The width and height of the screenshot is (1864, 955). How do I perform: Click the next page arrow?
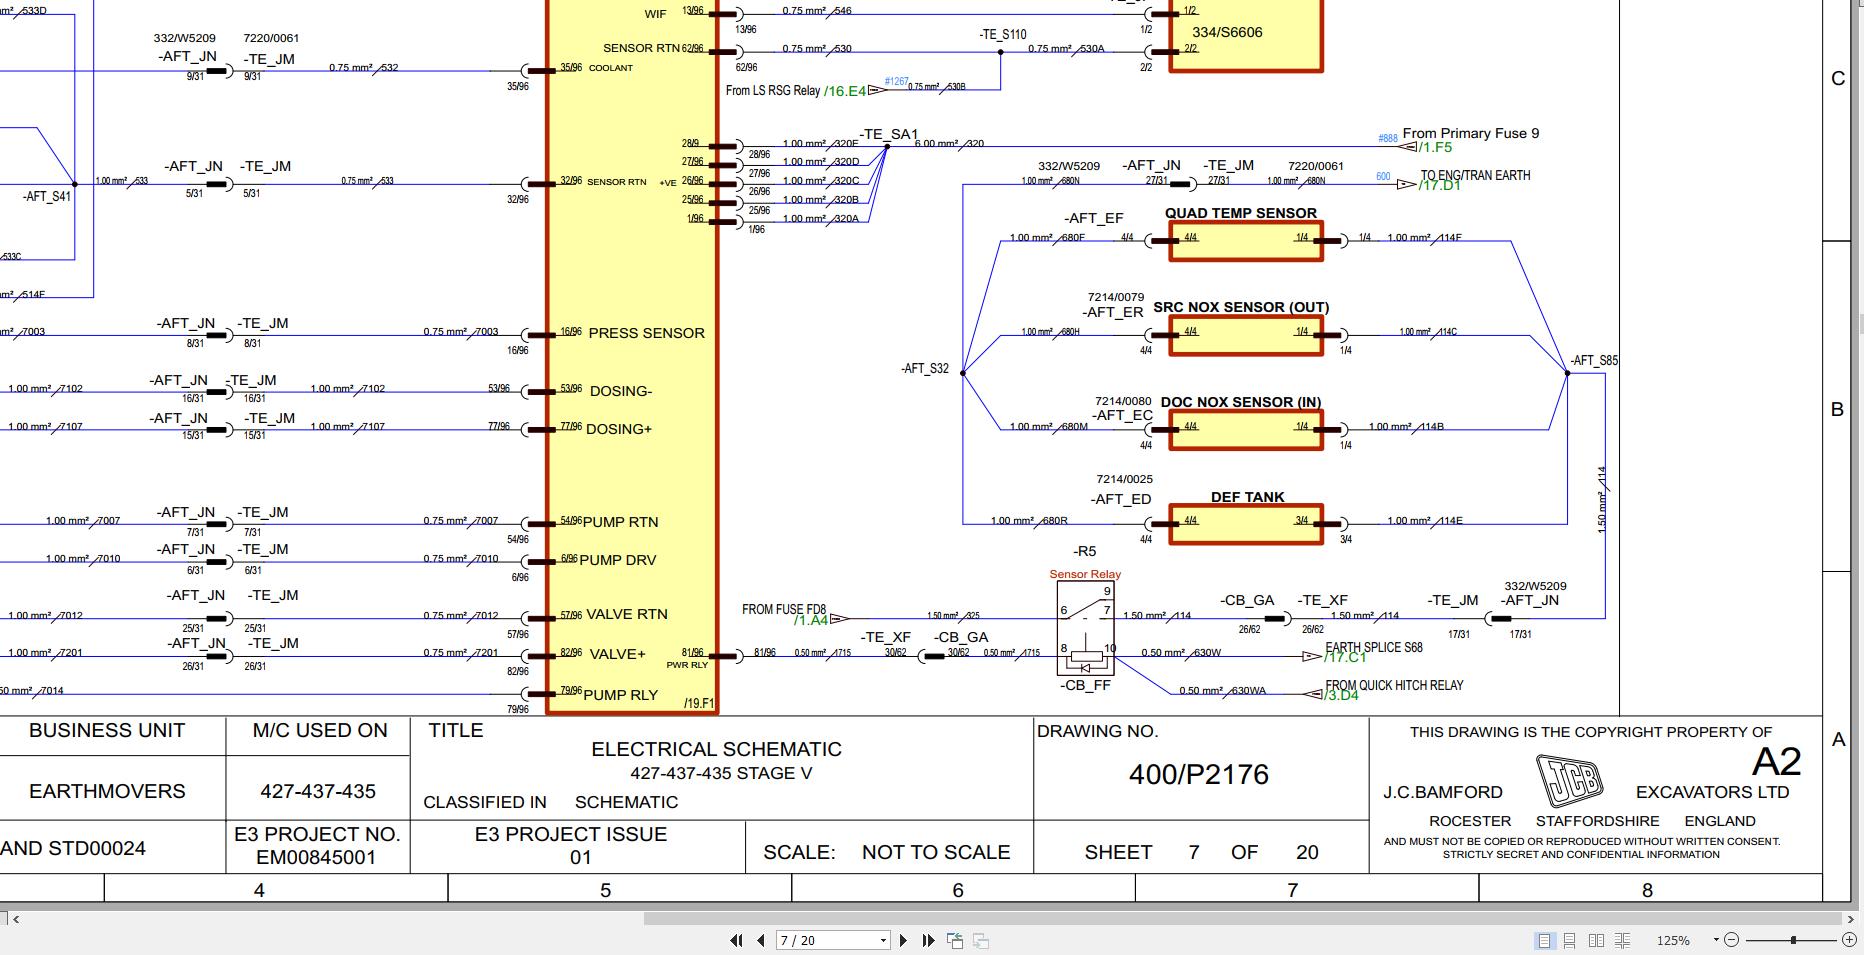(x=903, y=940)
